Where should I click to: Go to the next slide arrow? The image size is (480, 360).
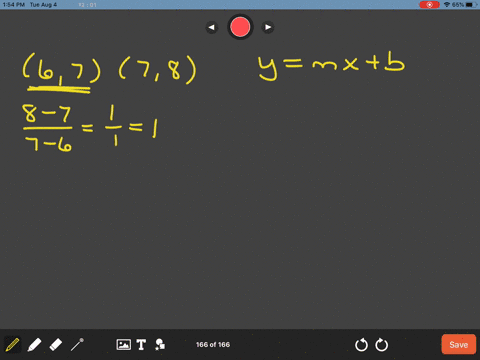pyautogui.click(x=268, y=27)
